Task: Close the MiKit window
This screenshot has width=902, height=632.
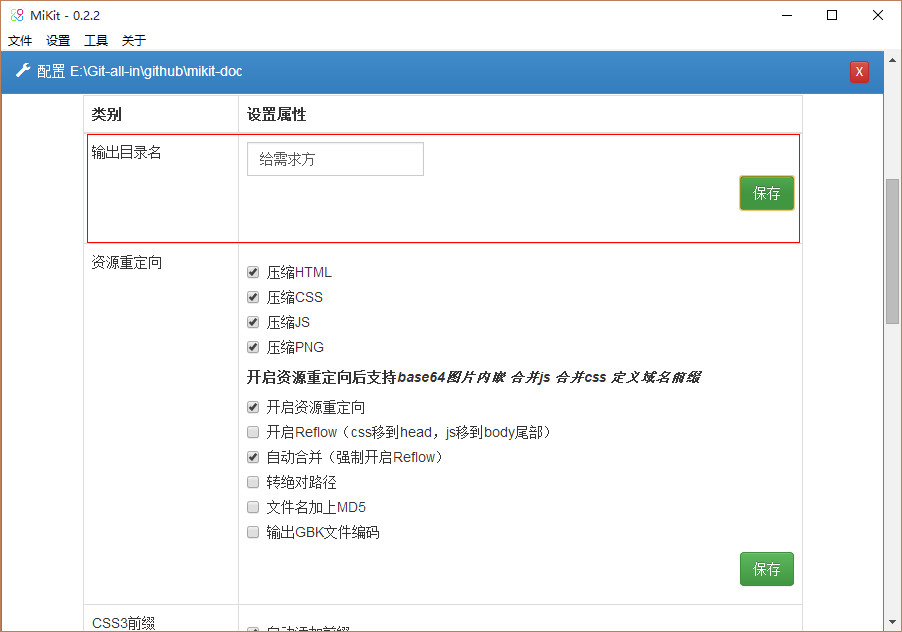Action: pos(878,15)
